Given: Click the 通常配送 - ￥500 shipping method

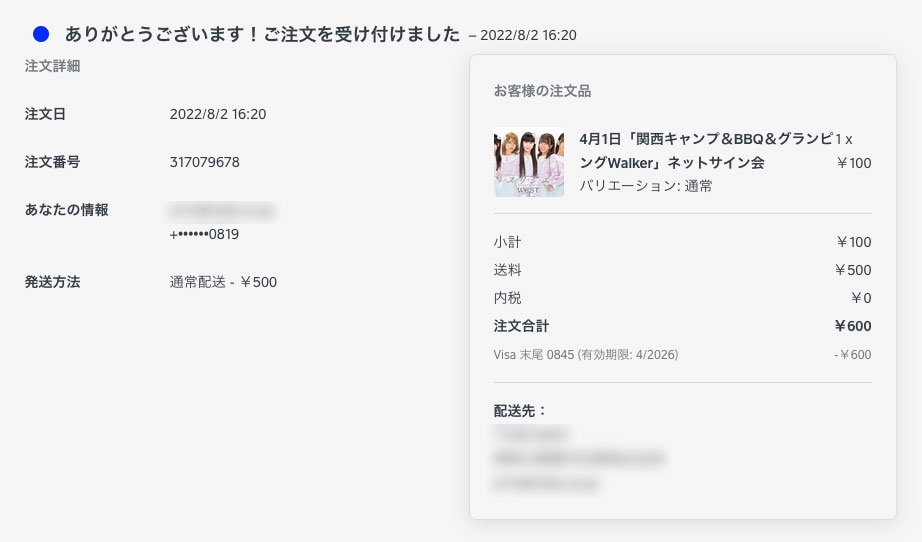Looking at the screenshot, I should pyautogui.click(x=223, y=282).
